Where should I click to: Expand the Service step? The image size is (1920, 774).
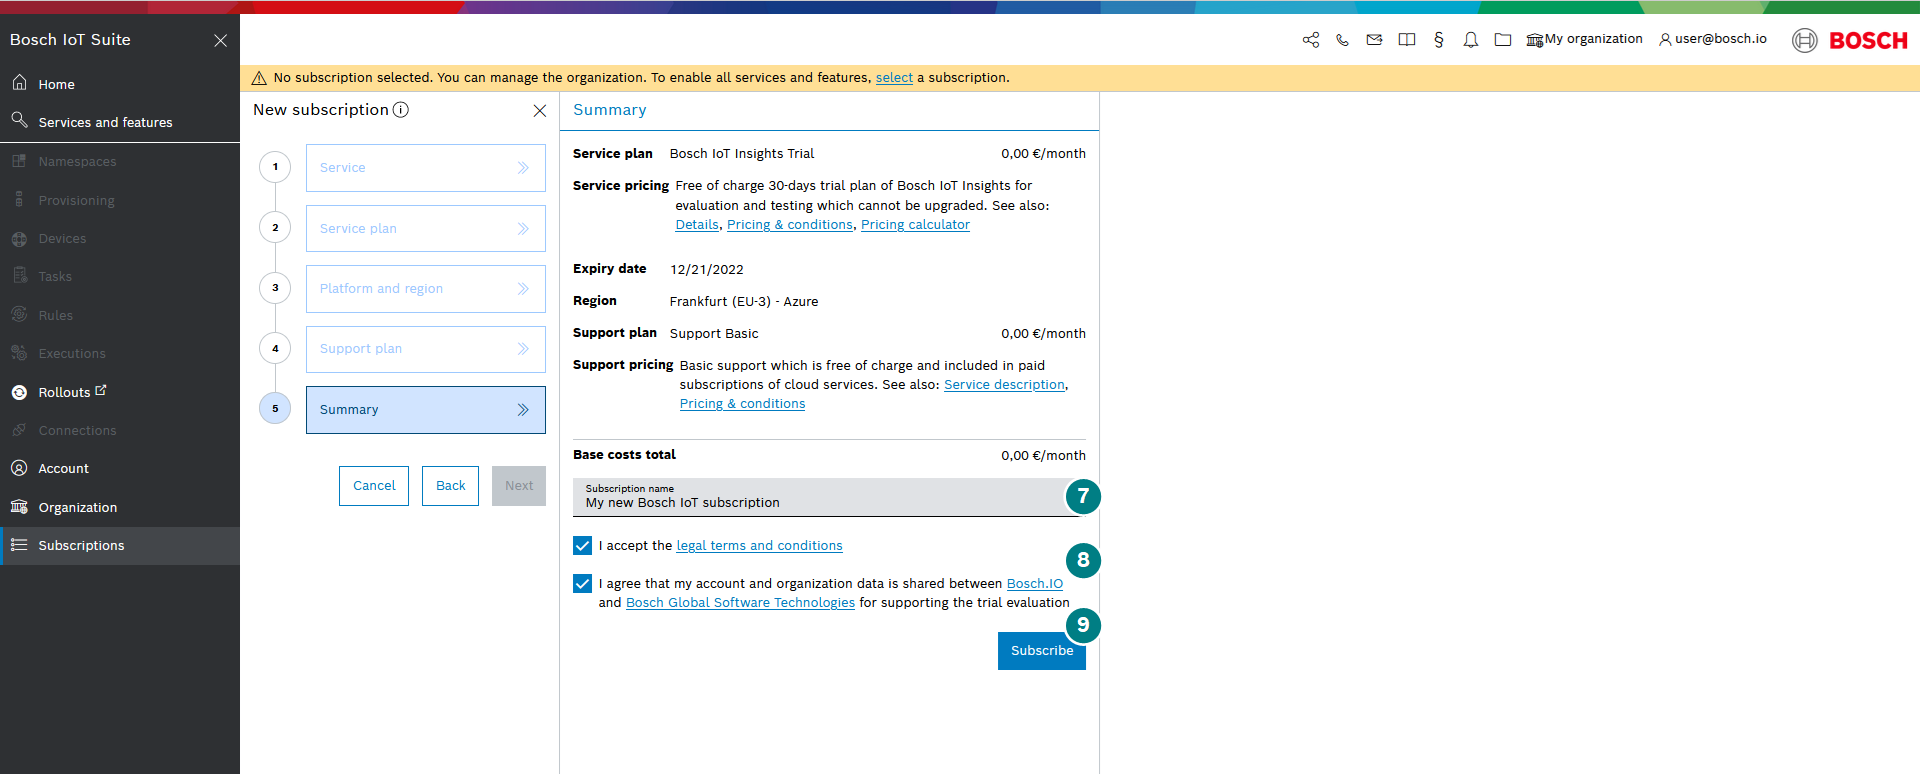pyautogui.click(x=426, y=168)
